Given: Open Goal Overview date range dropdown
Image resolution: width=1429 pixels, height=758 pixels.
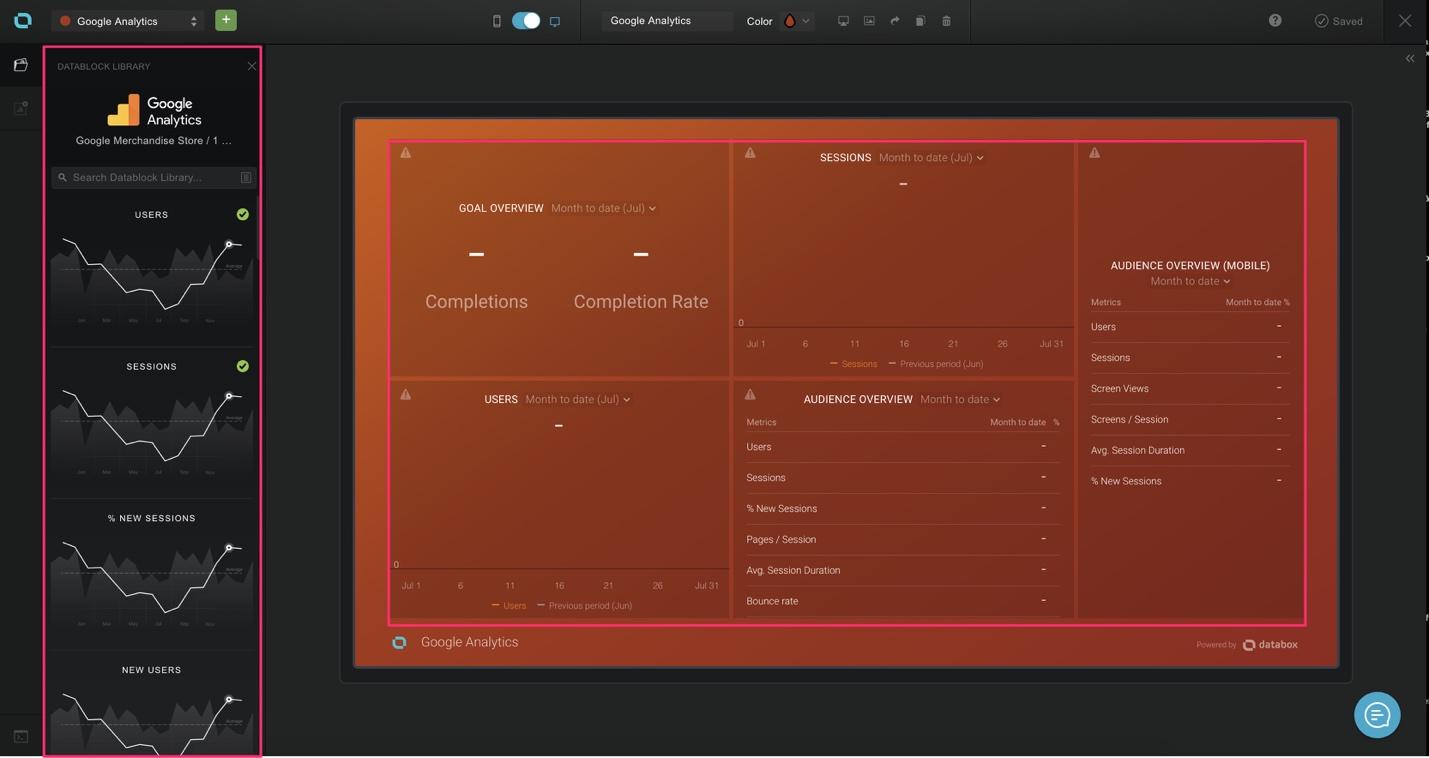Looking at the screenshot, I should 604,208.
